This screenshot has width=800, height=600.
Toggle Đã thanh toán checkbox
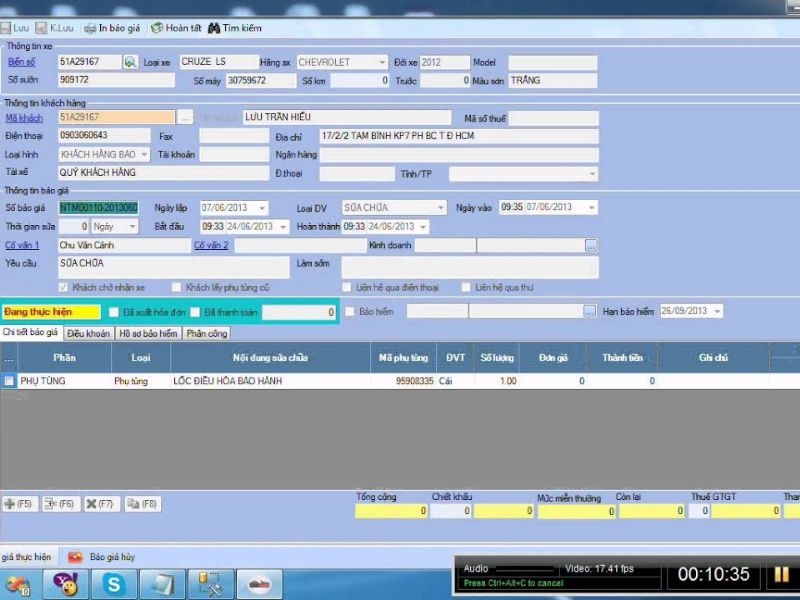(196, 312)
